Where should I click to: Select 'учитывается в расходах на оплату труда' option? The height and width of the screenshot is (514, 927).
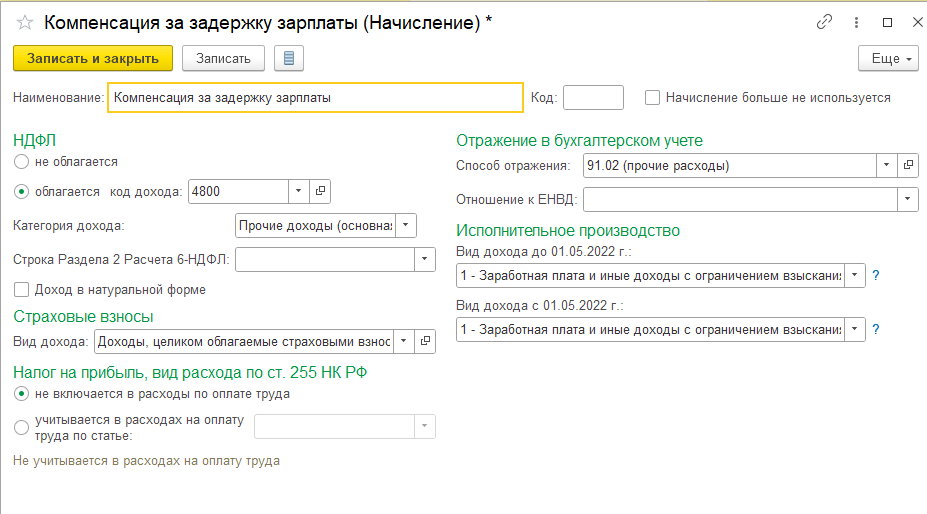[21, 427]
